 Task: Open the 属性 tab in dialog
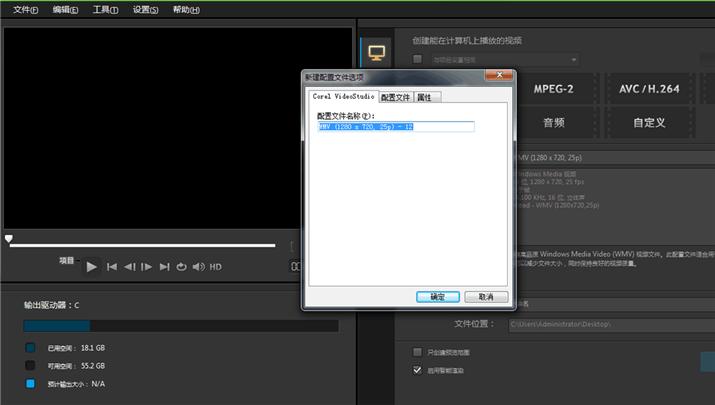(x=424, y=97)
